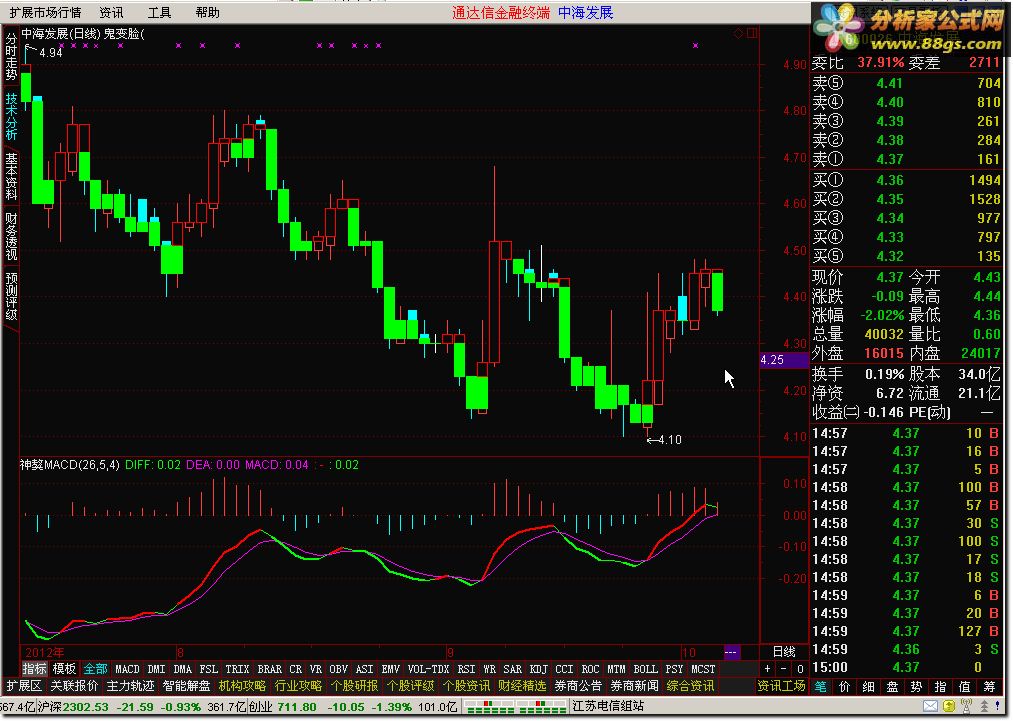Click the antenna signal icon in status bar
The width and height of the screenshot is (1013, 721).
(966, 706)
